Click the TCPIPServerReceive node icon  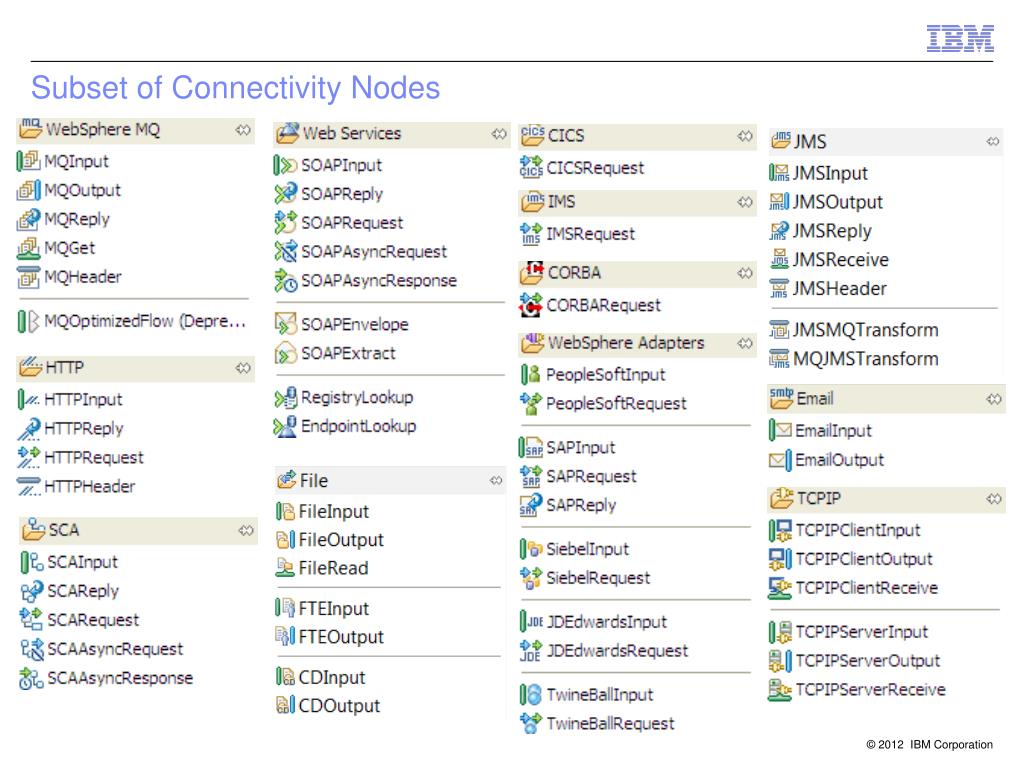coord(780,689)
